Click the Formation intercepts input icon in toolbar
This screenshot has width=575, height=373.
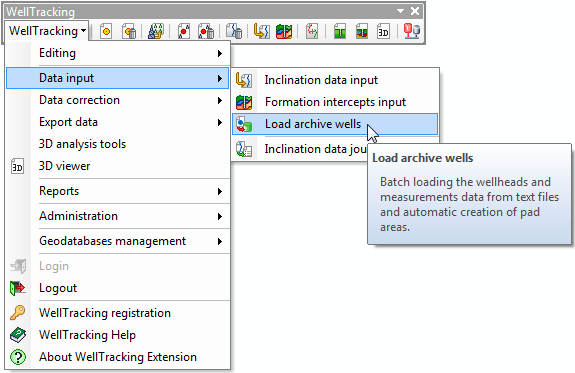pos(284,31)
